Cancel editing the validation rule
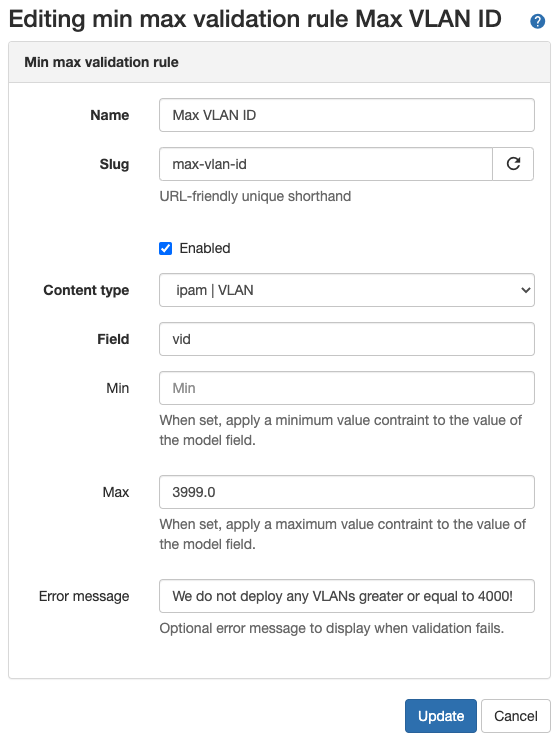The width and height of the screenshot is (559, 742). point(515,716)
